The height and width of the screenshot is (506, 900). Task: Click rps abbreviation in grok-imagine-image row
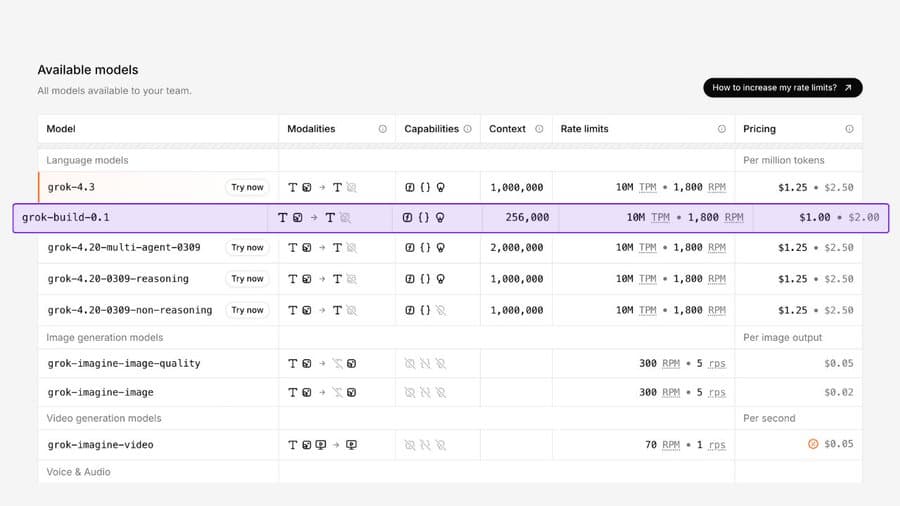click(x=717, y=392)
